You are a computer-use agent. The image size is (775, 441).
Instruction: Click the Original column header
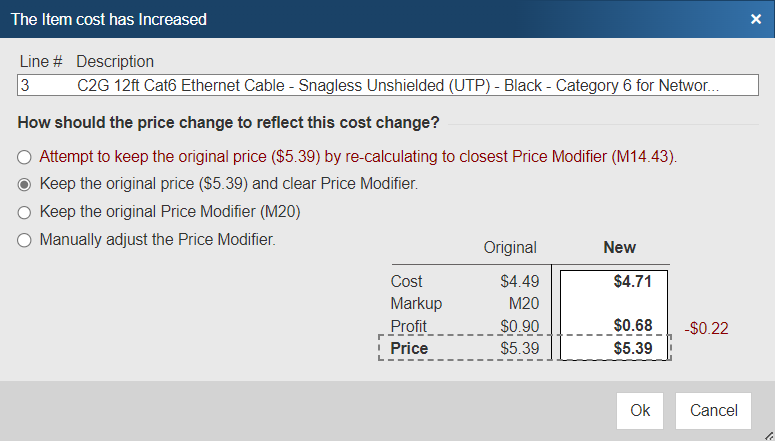click(510, 247)
